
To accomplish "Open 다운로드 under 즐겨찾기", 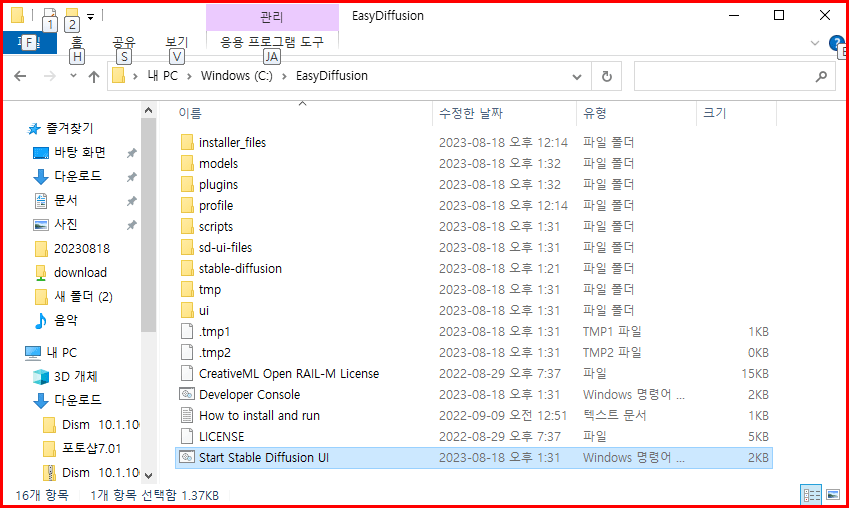I will [67, 176].
